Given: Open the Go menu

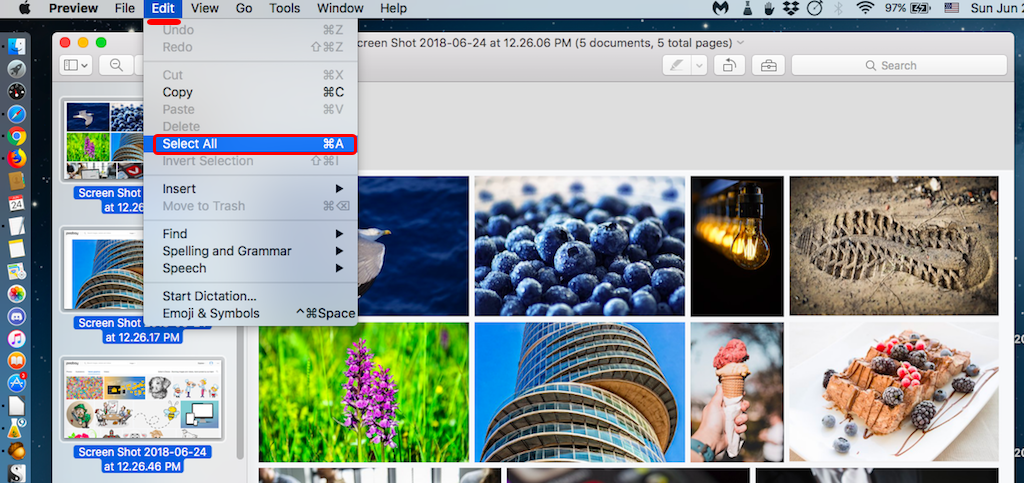Looking at the screenshot, I should coord(244,8).
